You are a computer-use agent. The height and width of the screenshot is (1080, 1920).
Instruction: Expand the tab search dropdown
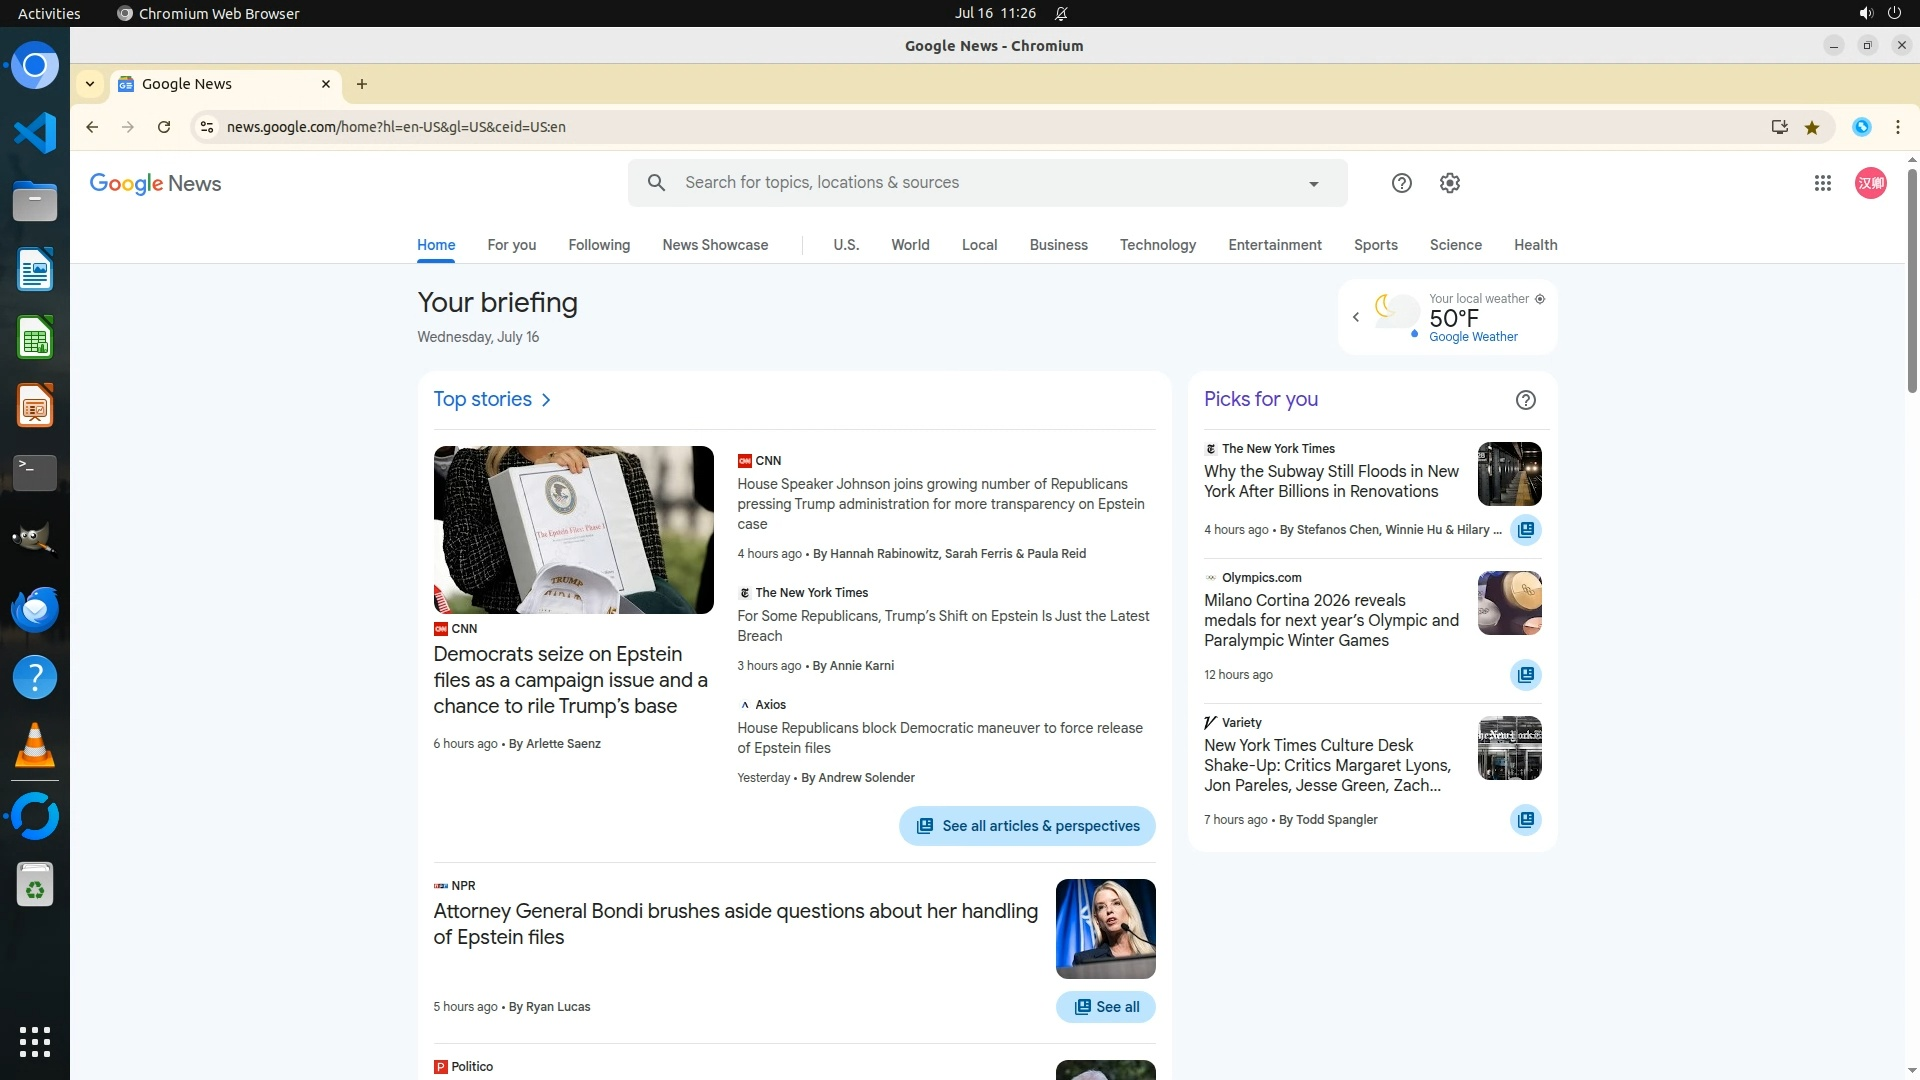point(90,84)
